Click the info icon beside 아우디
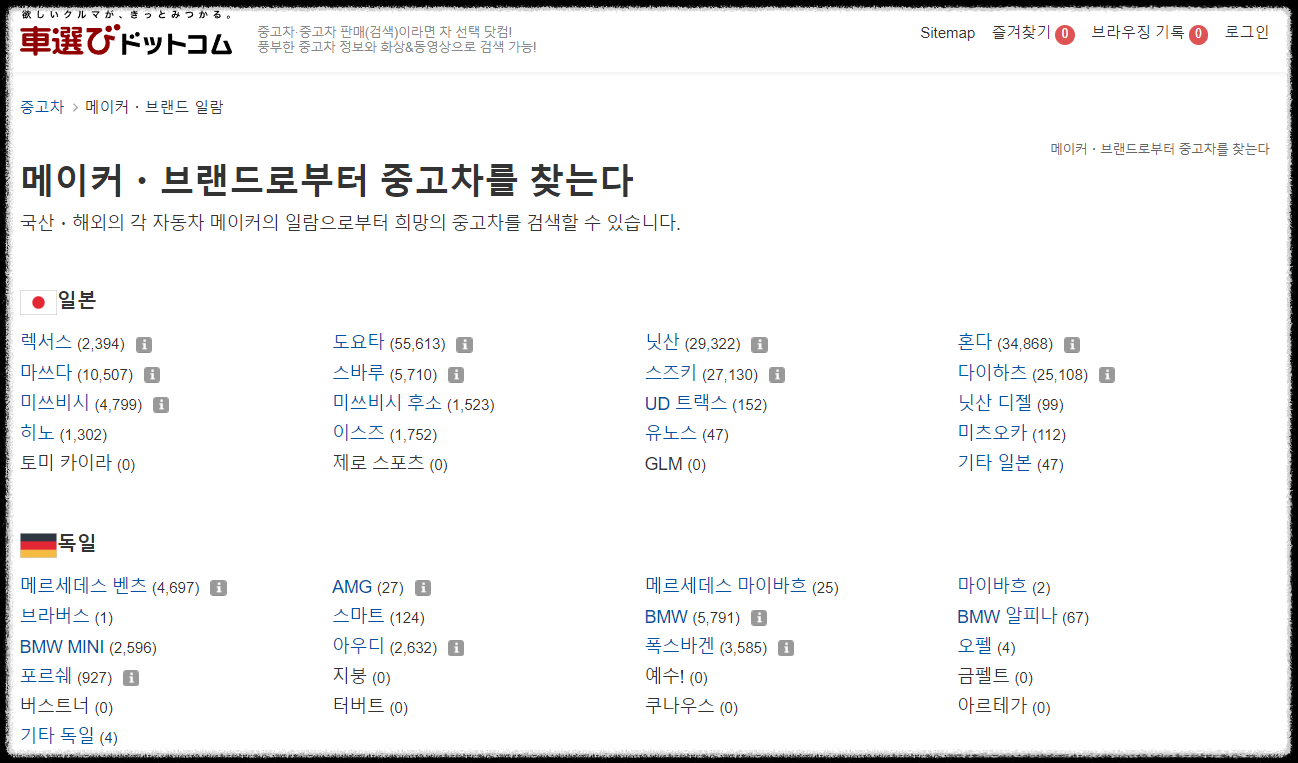1298x763 pixels. pyautogui.click(x=456, y=647)
